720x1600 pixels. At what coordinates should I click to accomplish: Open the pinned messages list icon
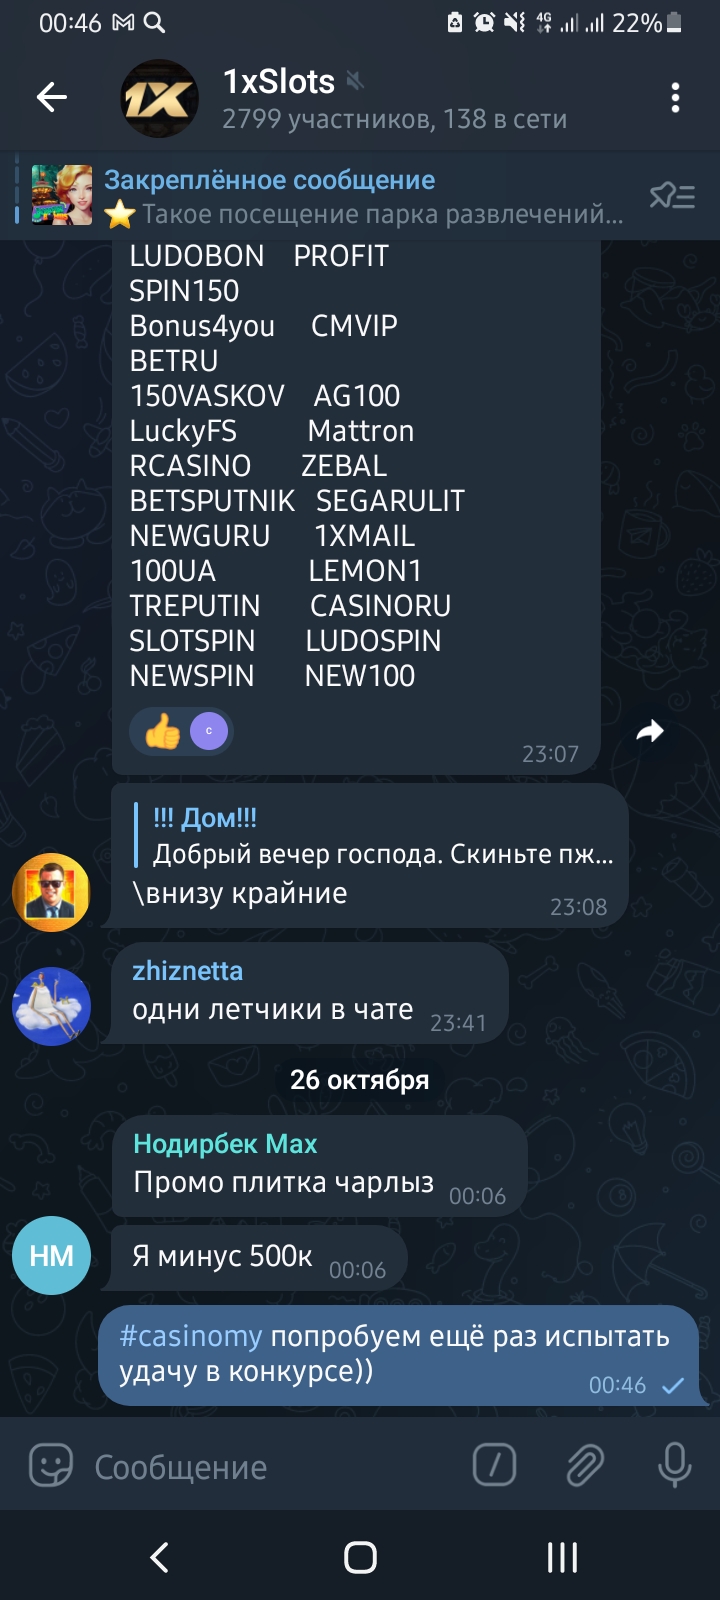[x=672, y=196]
